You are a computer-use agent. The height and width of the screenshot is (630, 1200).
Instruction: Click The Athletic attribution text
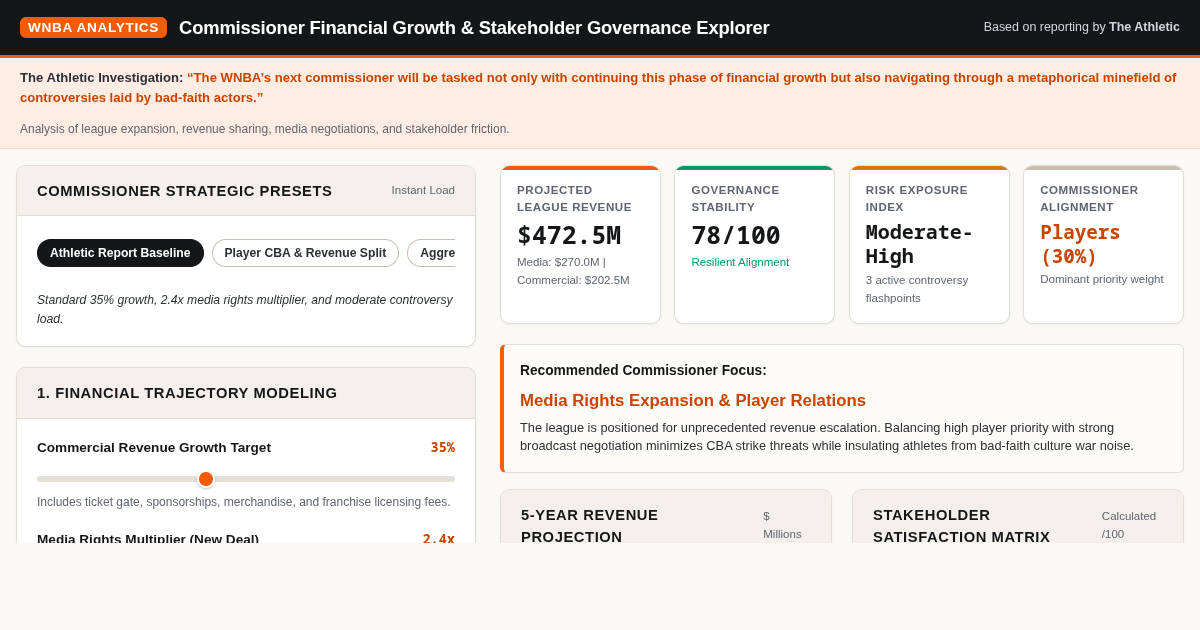click(1144, 27)
